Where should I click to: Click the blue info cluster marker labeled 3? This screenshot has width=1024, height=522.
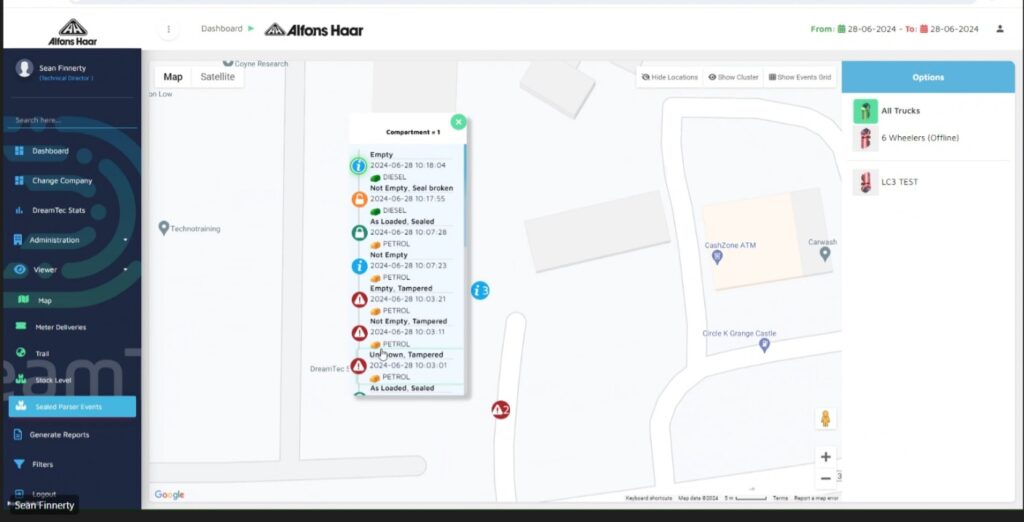click(480, 291)
